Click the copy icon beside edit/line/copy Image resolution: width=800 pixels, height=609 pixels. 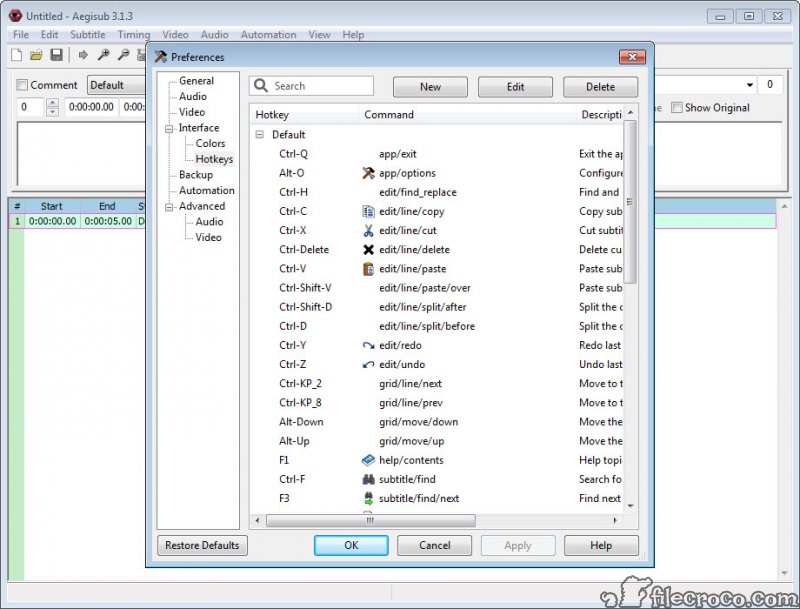pos(368,211)
